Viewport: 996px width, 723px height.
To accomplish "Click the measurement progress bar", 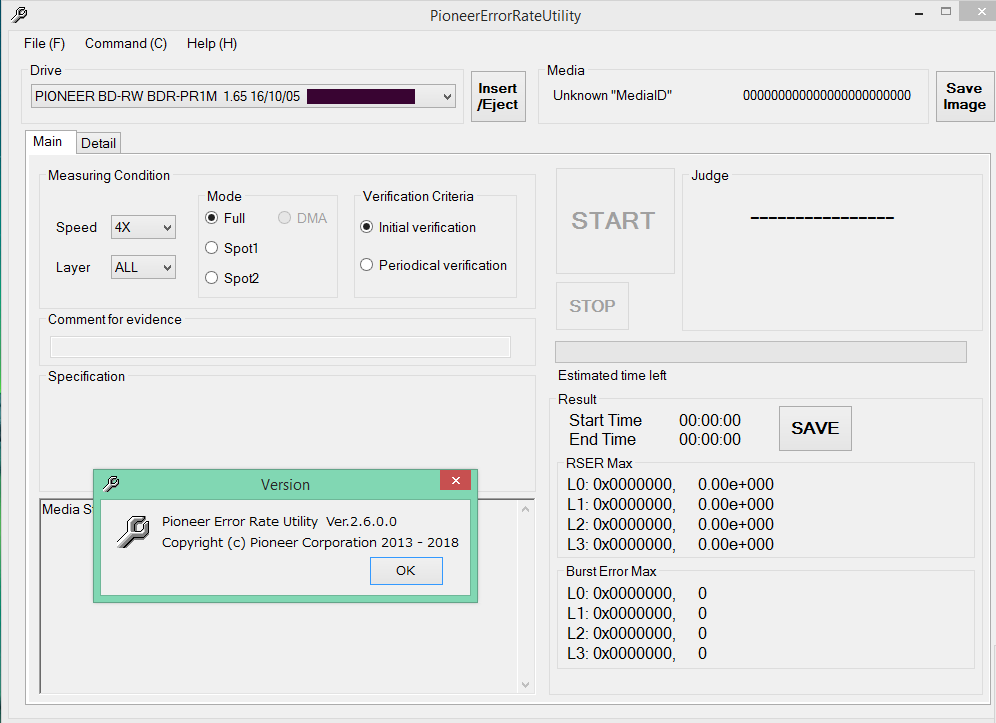I will pos(761,352).
